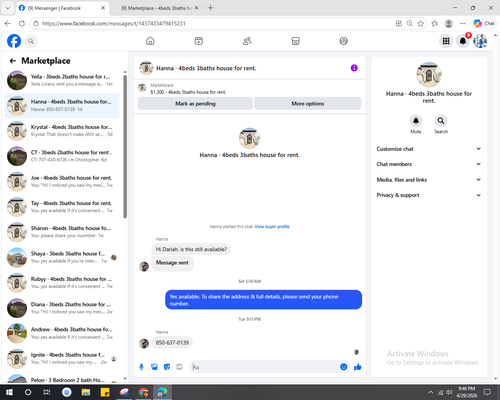Open Shaya 3beds 3baths conversation

point(62,257)
